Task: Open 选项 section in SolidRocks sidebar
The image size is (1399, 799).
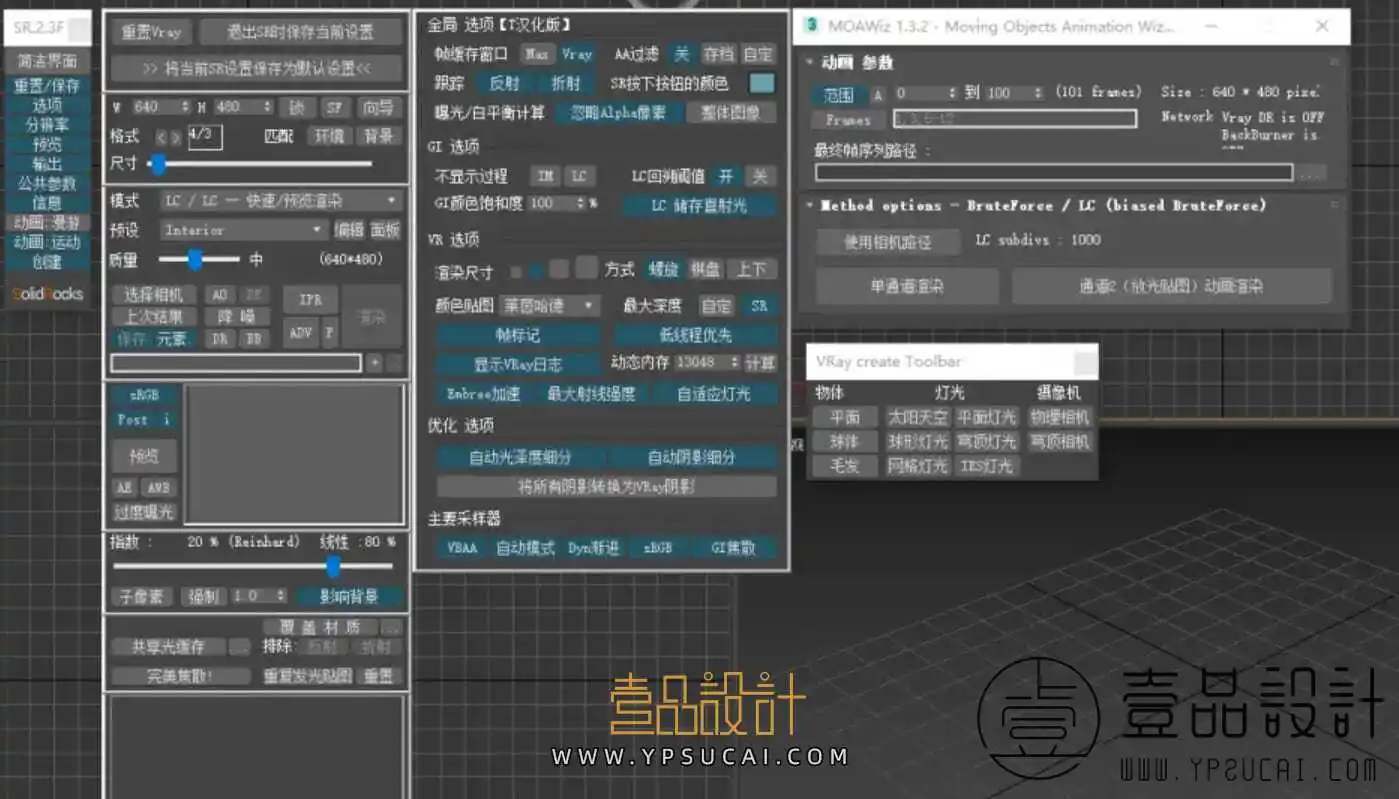Action: pyautogui.click(x=47, y=105)
